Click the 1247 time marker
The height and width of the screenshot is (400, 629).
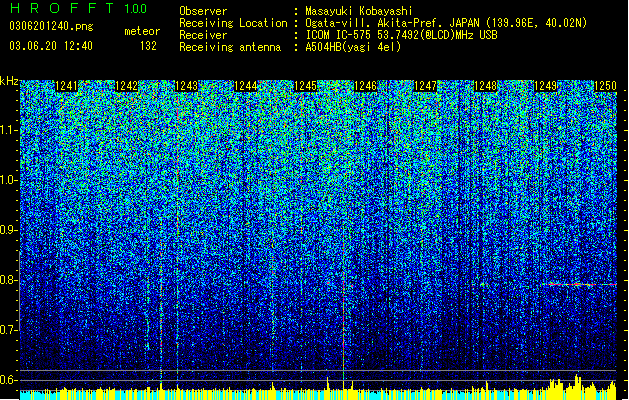point(425,86)
